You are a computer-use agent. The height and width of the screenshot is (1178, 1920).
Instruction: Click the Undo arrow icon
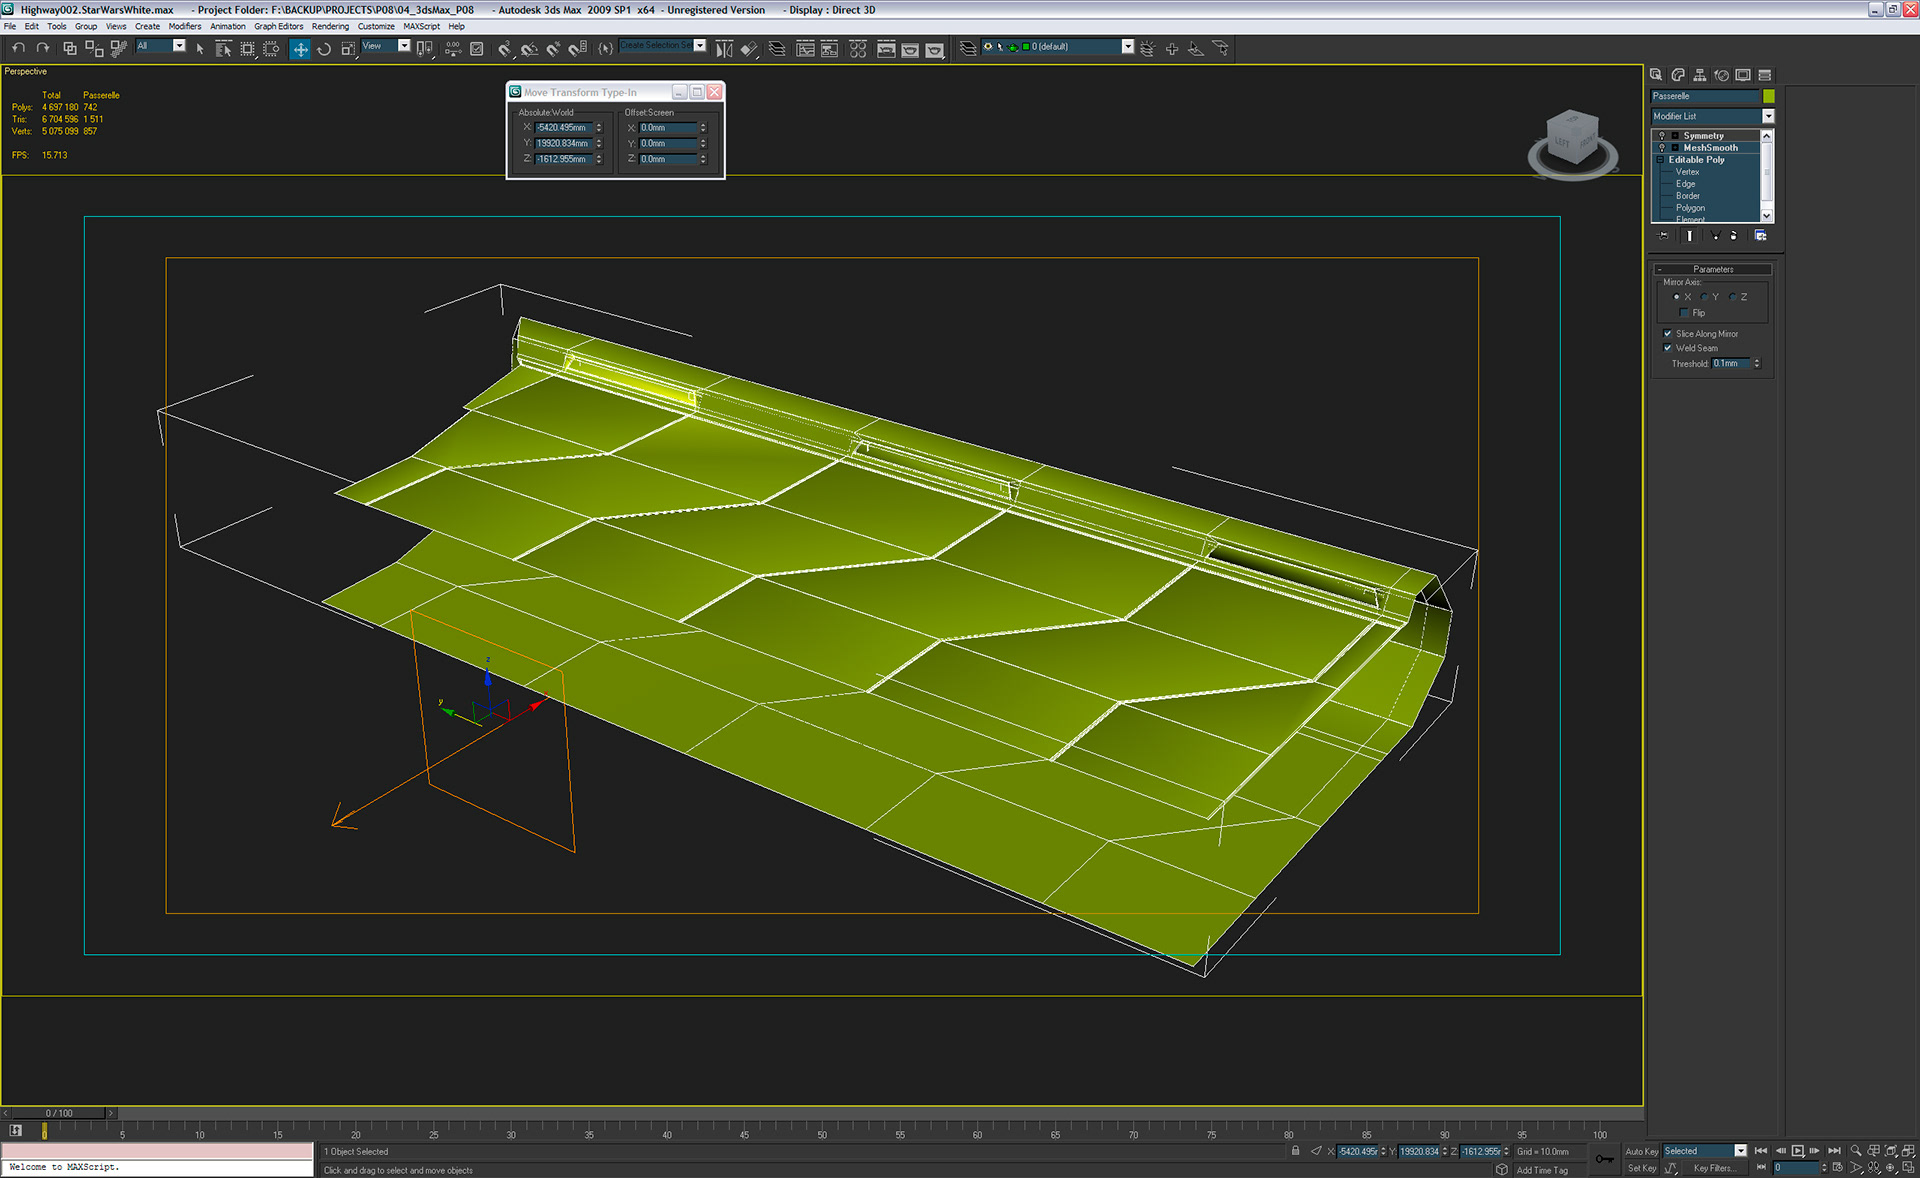(18, 48)
